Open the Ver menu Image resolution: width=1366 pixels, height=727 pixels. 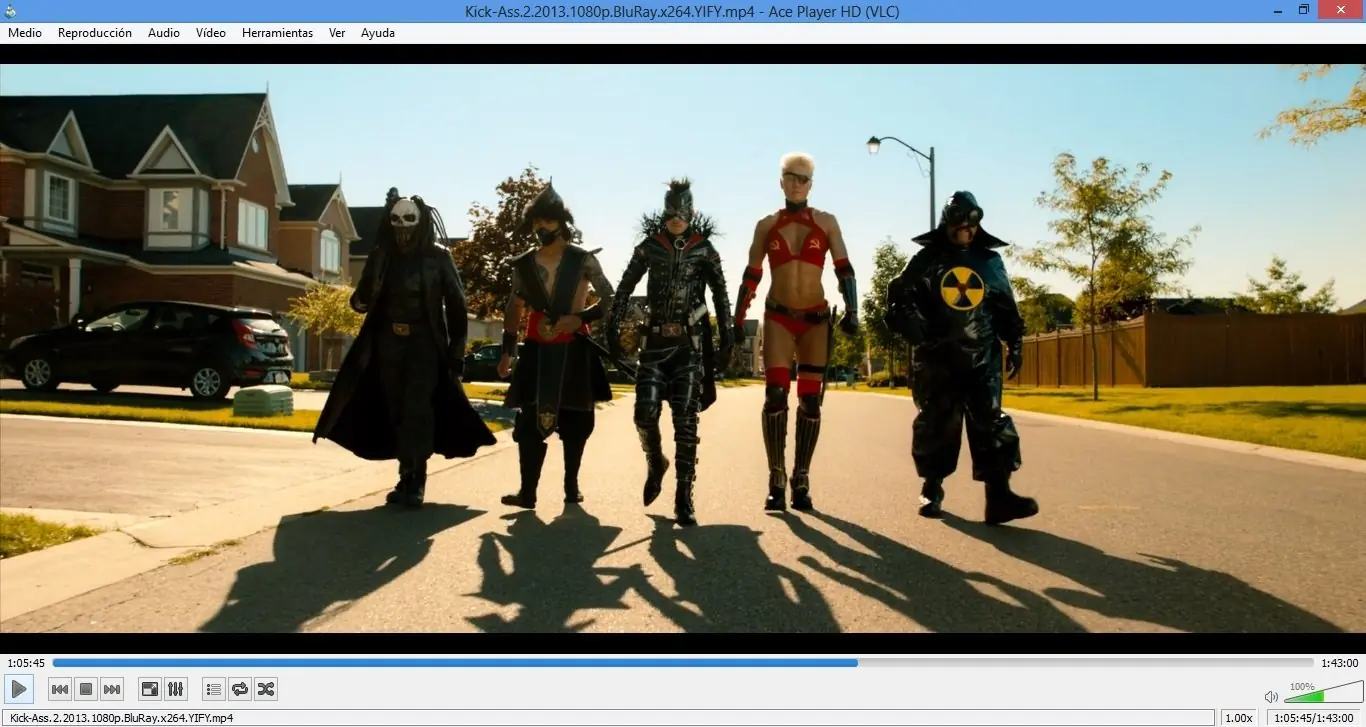click(337, 33)
